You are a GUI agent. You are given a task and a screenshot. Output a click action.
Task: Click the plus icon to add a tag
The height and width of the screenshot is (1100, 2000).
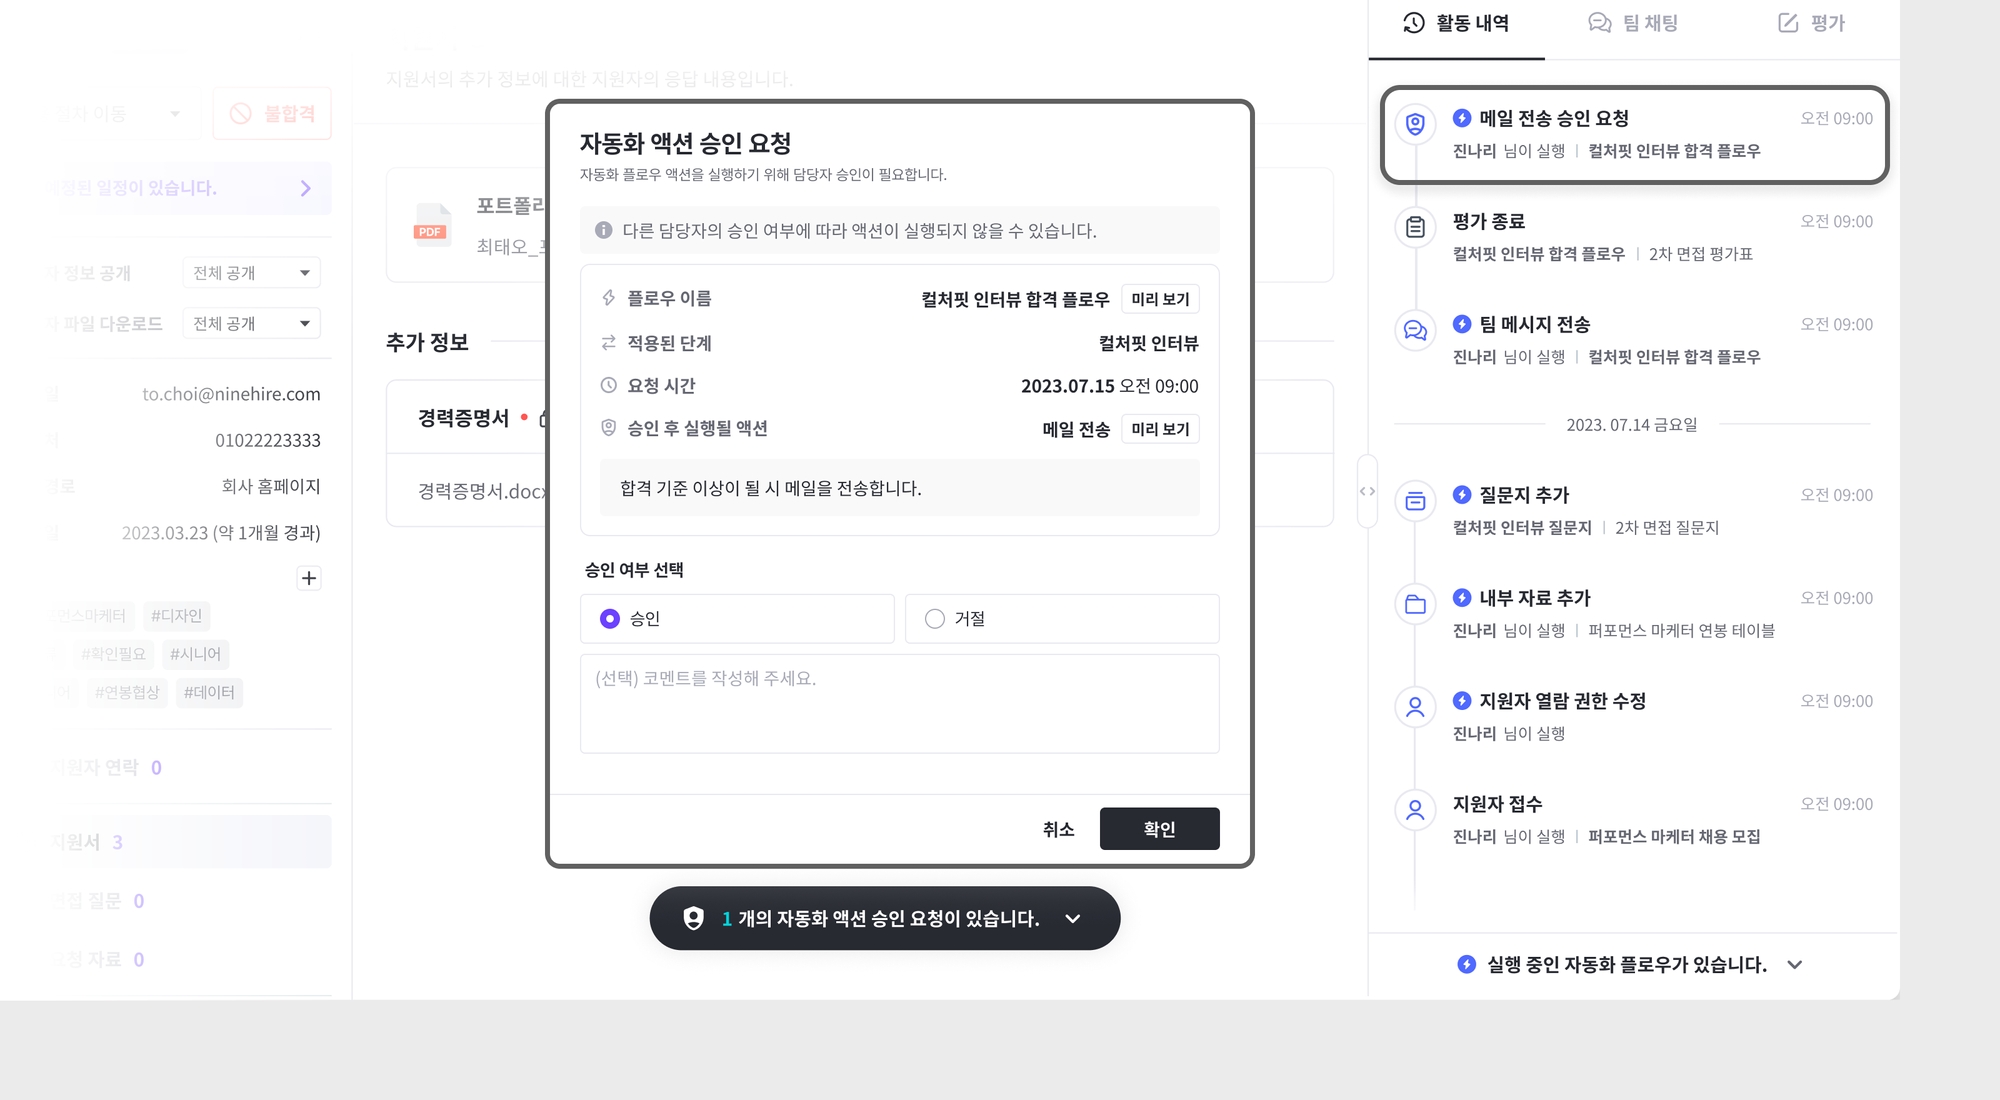[309, 578]
